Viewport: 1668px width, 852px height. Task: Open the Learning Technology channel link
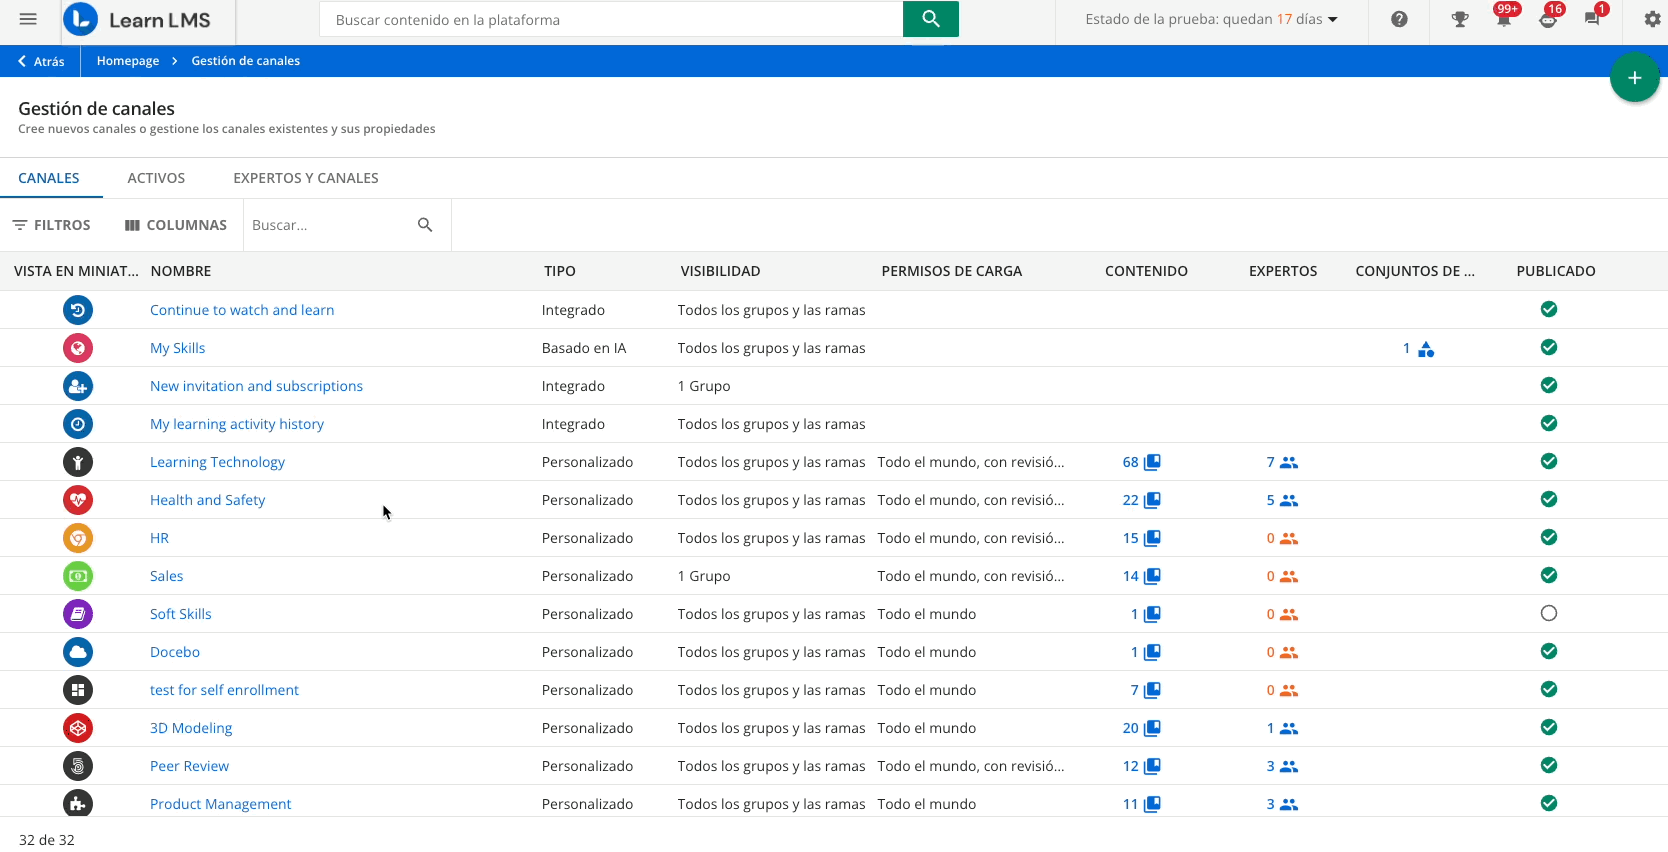[217, 462]
